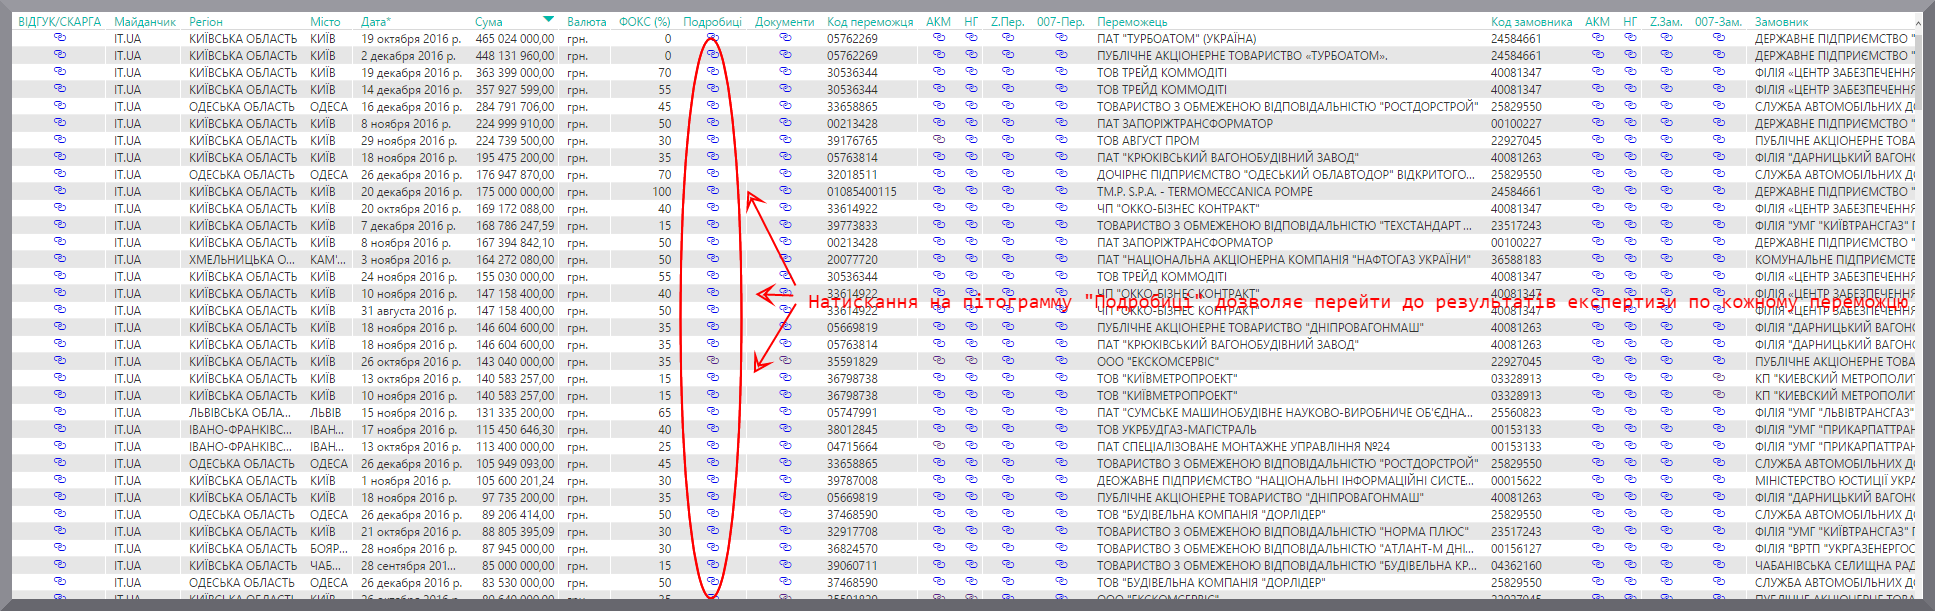Sort by the Майданчик column header

pos(145,21)
